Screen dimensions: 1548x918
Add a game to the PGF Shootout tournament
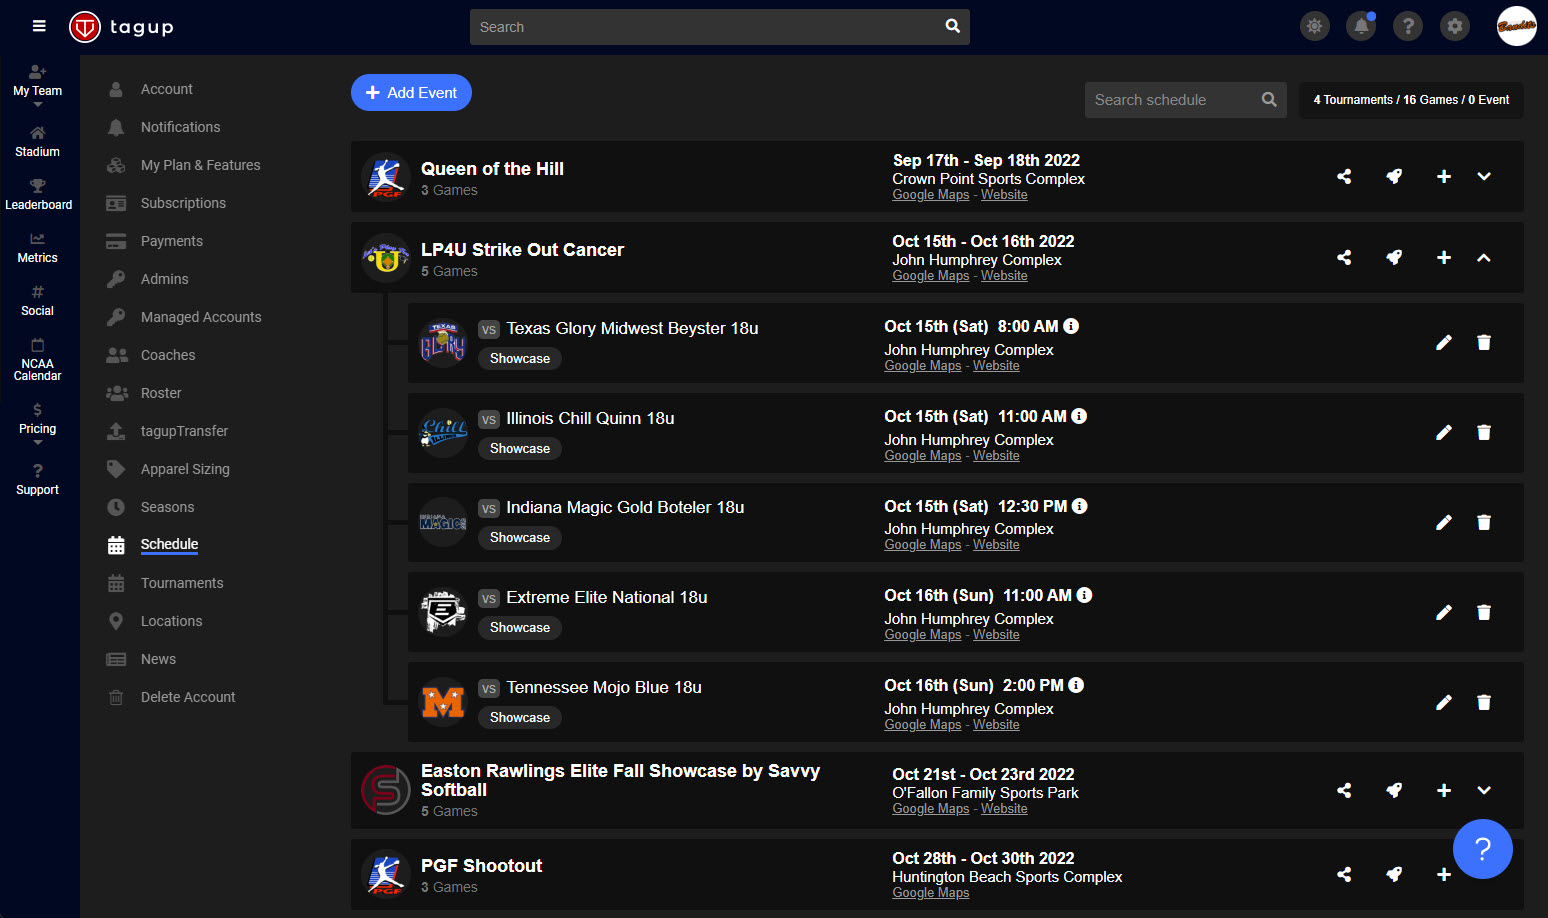(1444, 874)
